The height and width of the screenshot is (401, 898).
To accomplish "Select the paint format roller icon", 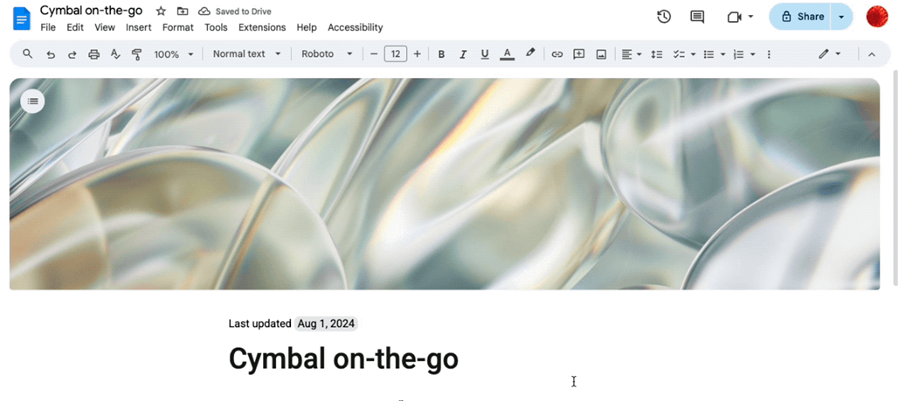I will click(137, 54).
